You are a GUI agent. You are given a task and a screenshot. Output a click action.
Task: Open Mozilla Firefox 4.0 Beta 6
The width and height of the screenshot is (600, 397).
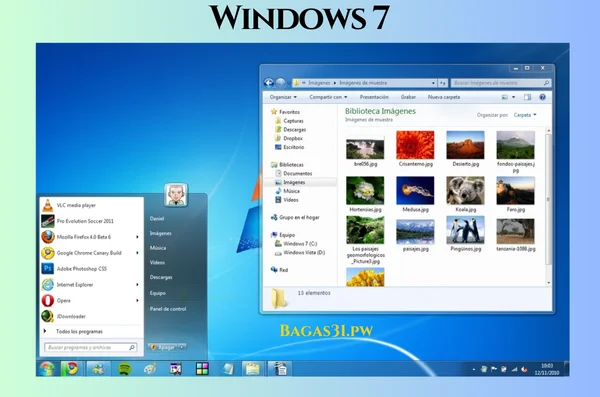pyautogui.click(x=91, y=237)
